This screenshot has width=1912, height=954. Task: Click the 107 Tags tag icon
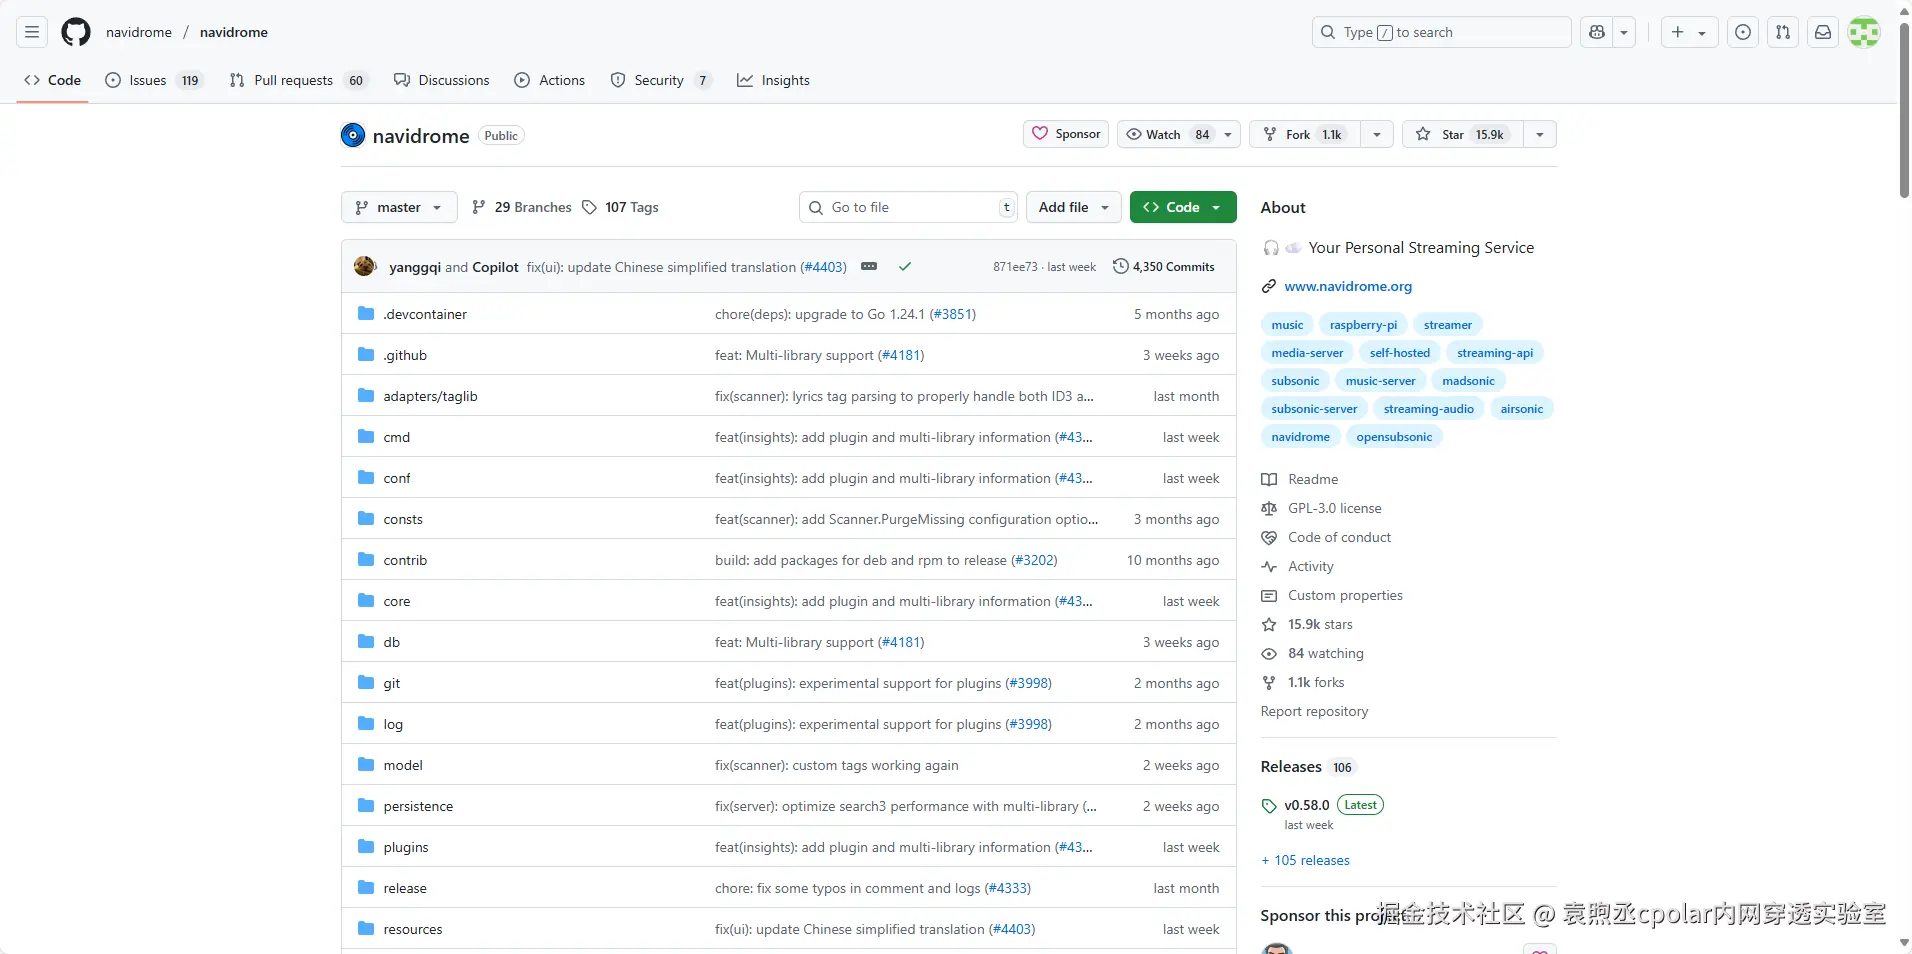(x=590, y=207)
